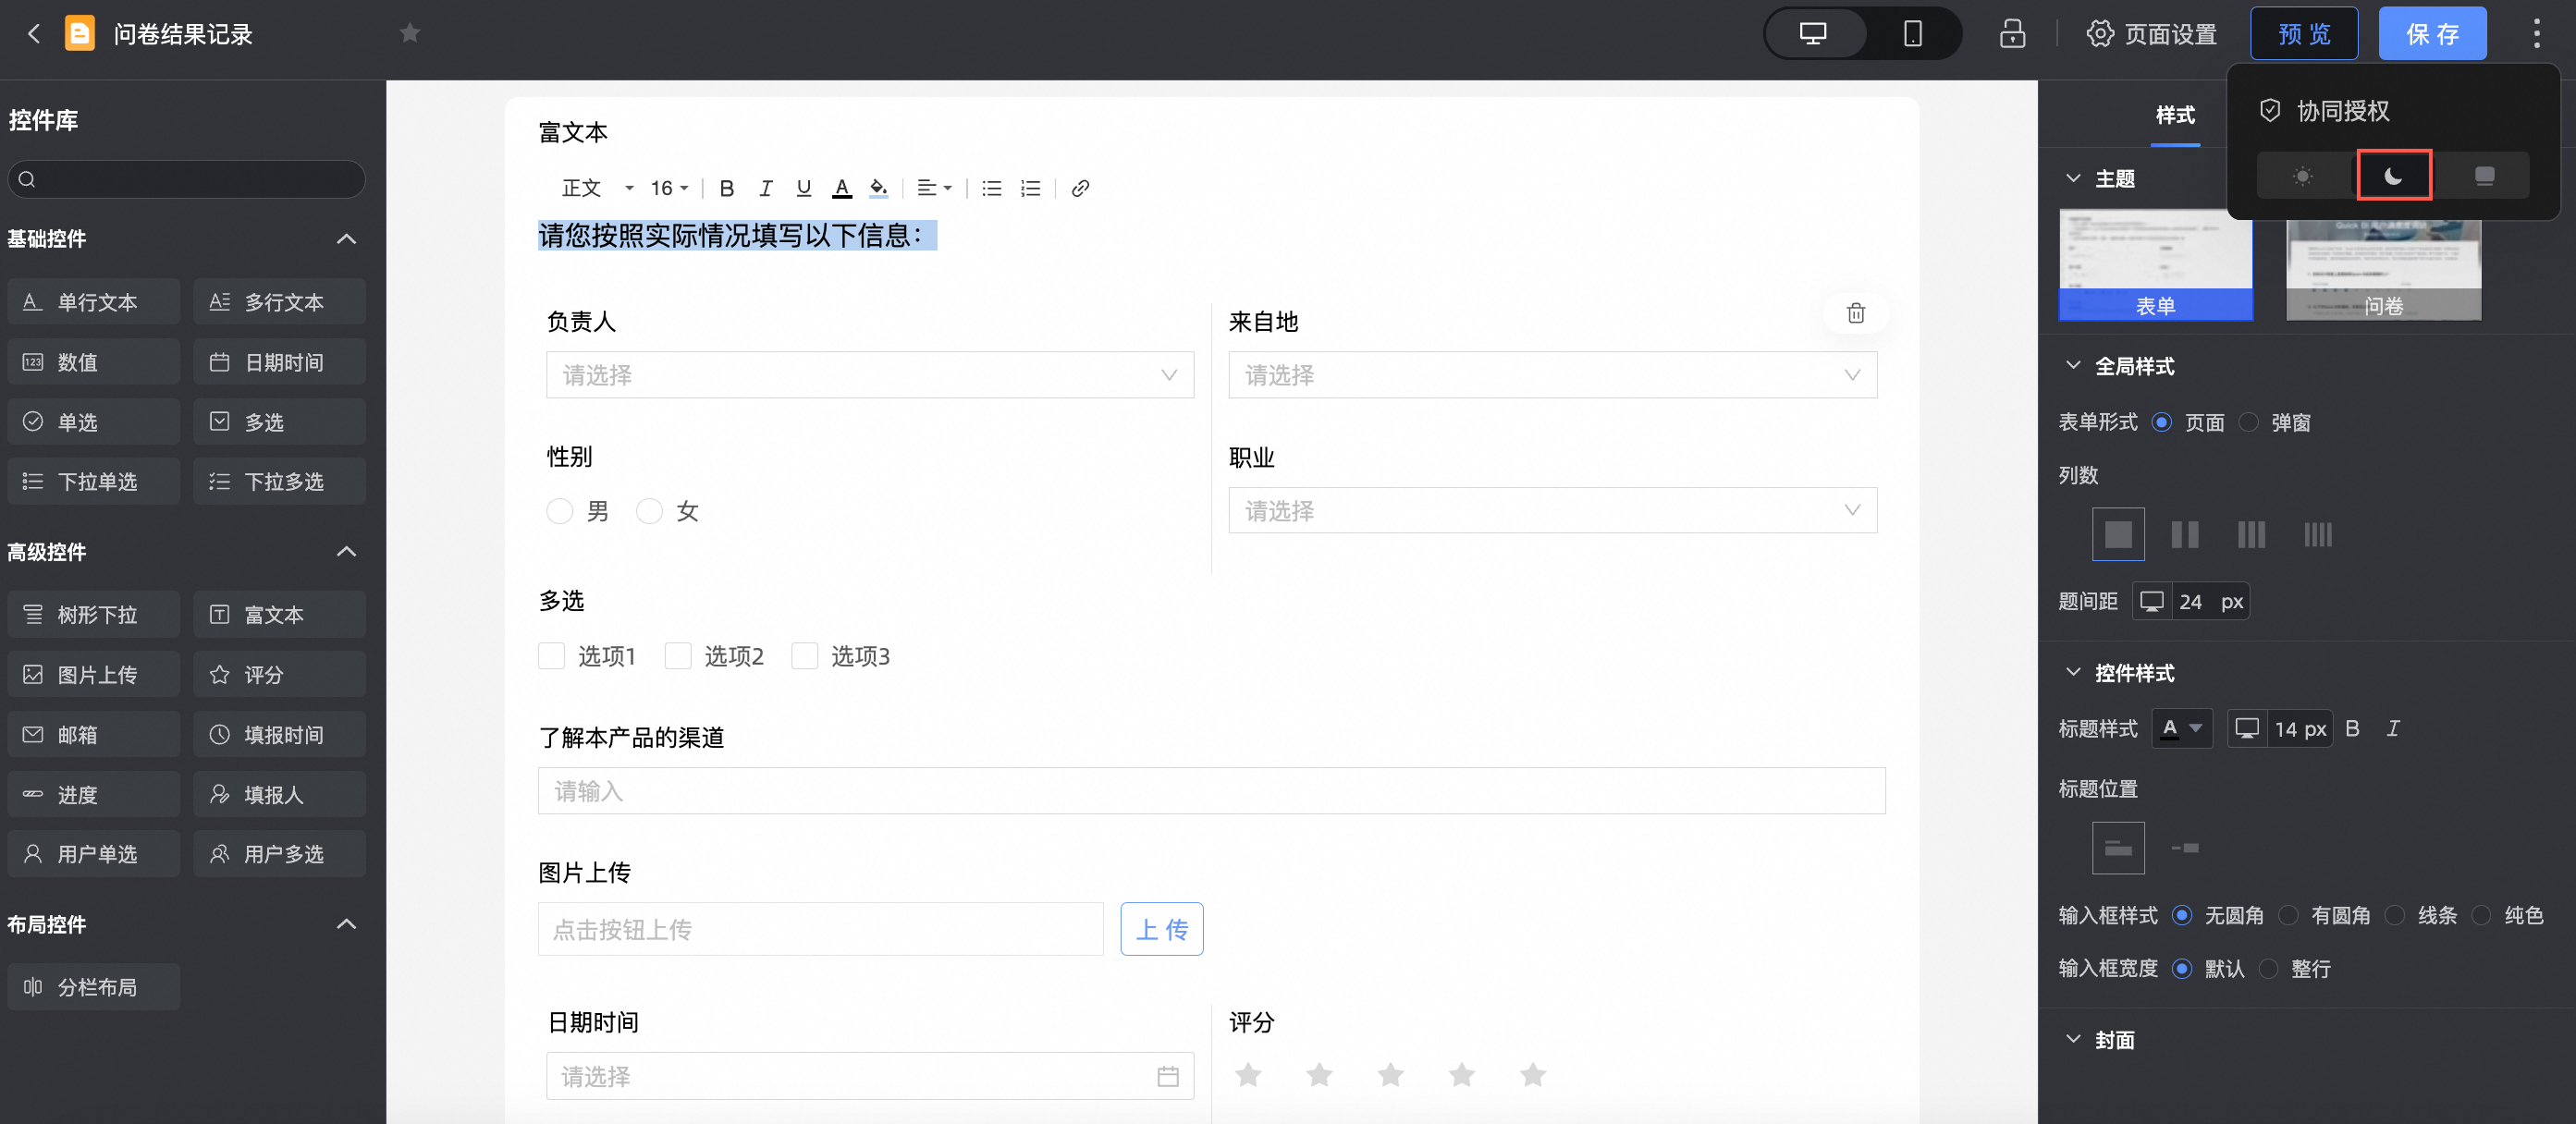The height and width of the screenshot is (1124, 2576).
Task: Click 了解本产品的渠道 input field
Action: click(x=1211, y=791)
